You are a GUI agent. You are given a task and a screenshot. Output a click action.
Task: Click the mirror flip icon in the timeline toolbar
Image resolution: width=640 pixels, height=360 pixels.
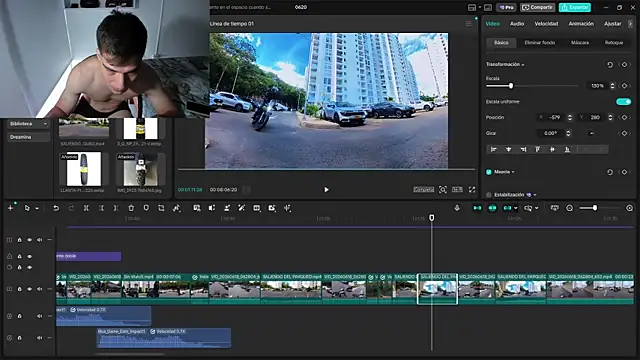[x=212, y=208]
